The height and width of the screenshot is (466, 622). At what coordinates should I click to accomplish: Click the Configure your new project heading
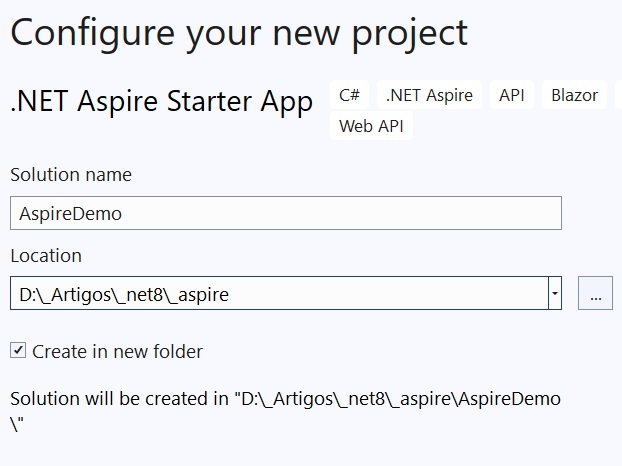point(239,34)
